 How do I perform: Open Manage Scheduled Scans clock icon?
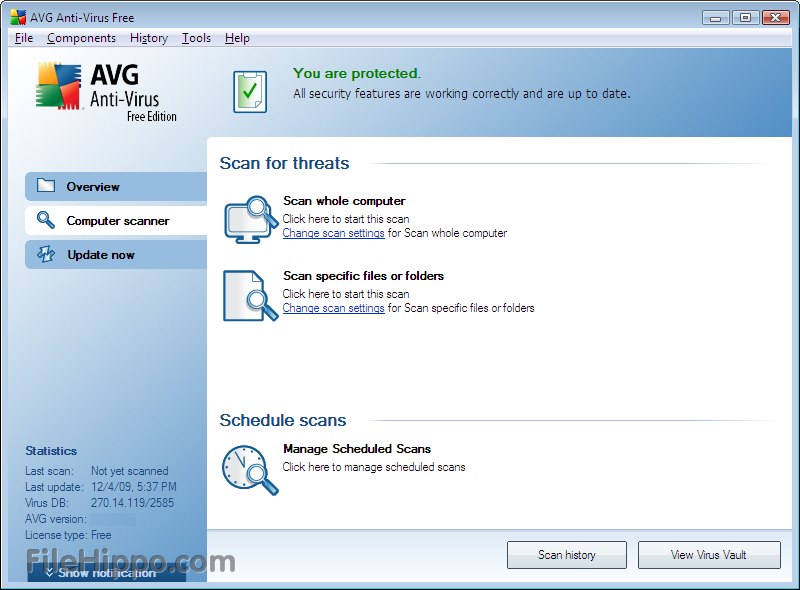[250, 470]
